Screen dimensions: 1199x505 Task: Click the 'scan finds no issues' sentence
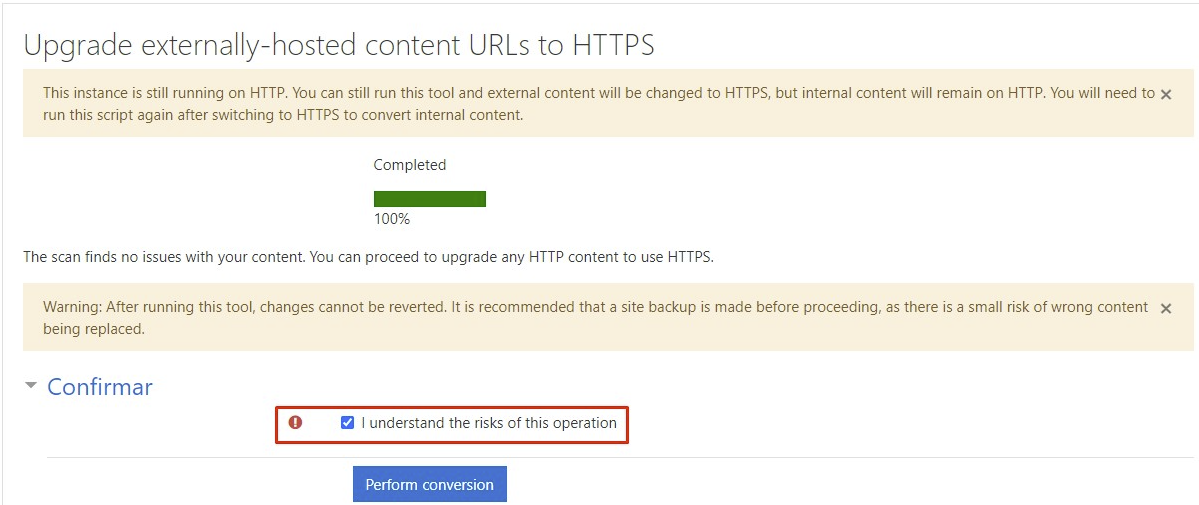tap(369, 257)
